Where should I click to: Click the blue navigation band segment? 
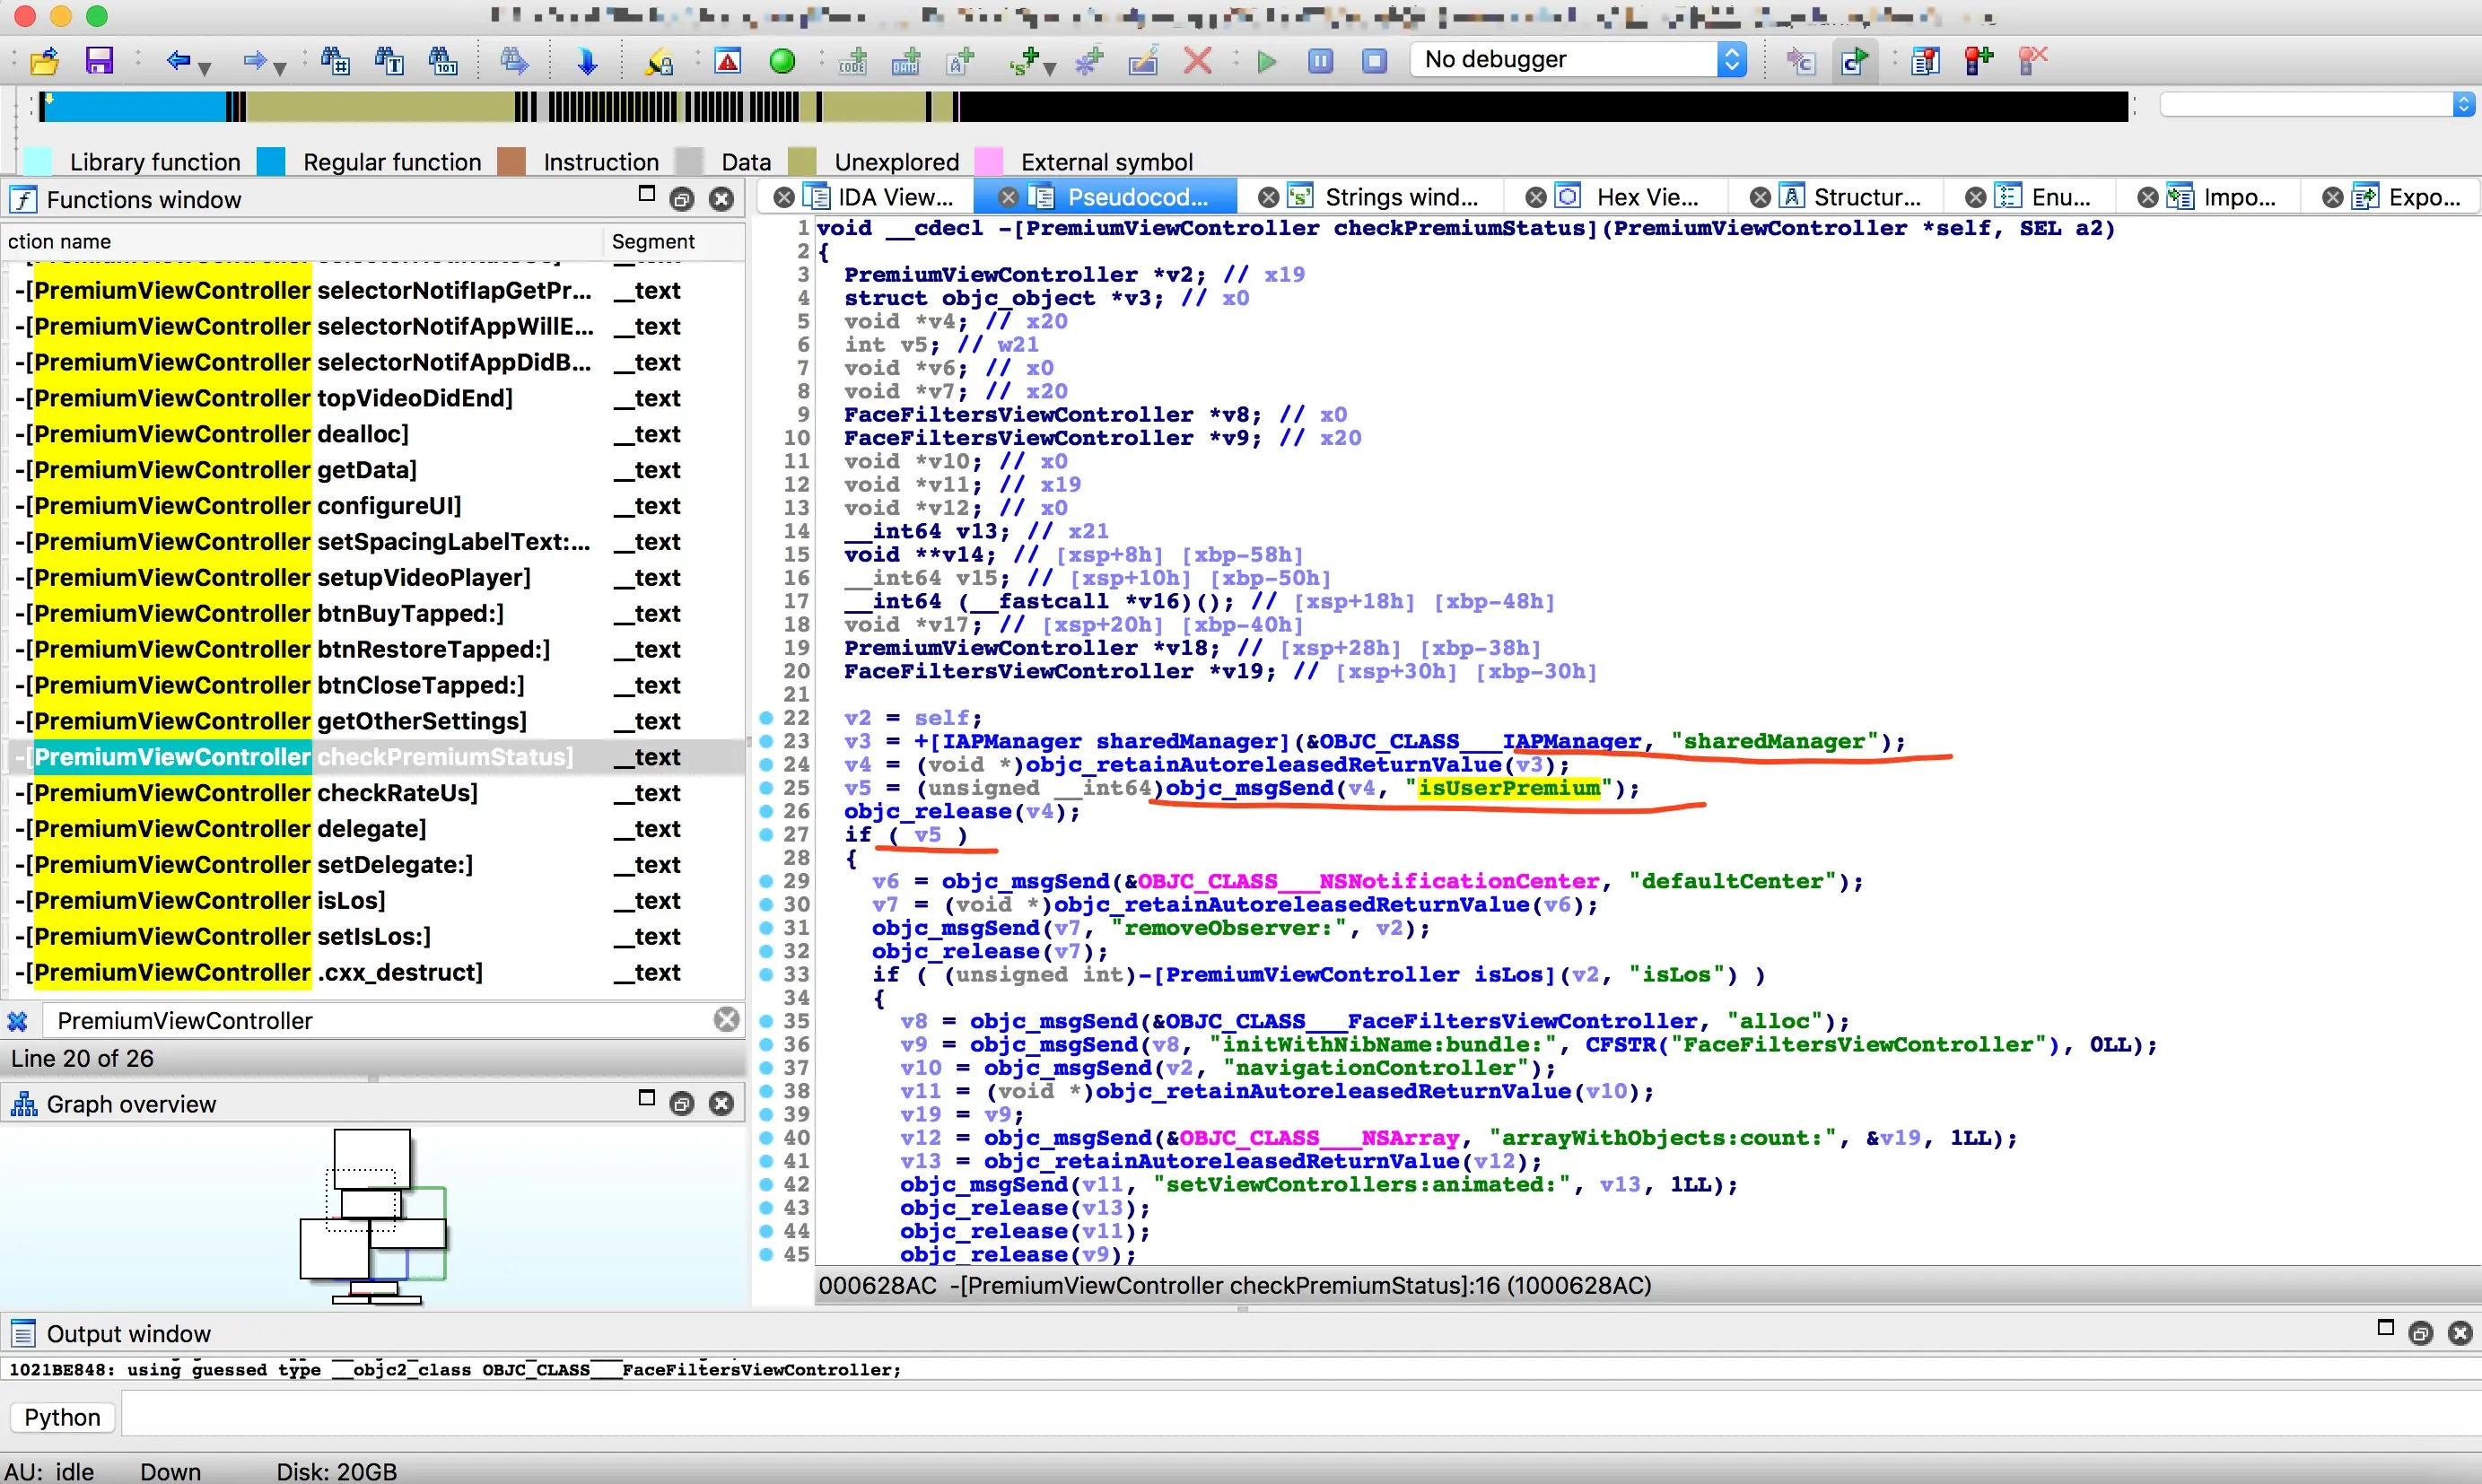click(x=135, y=106)
